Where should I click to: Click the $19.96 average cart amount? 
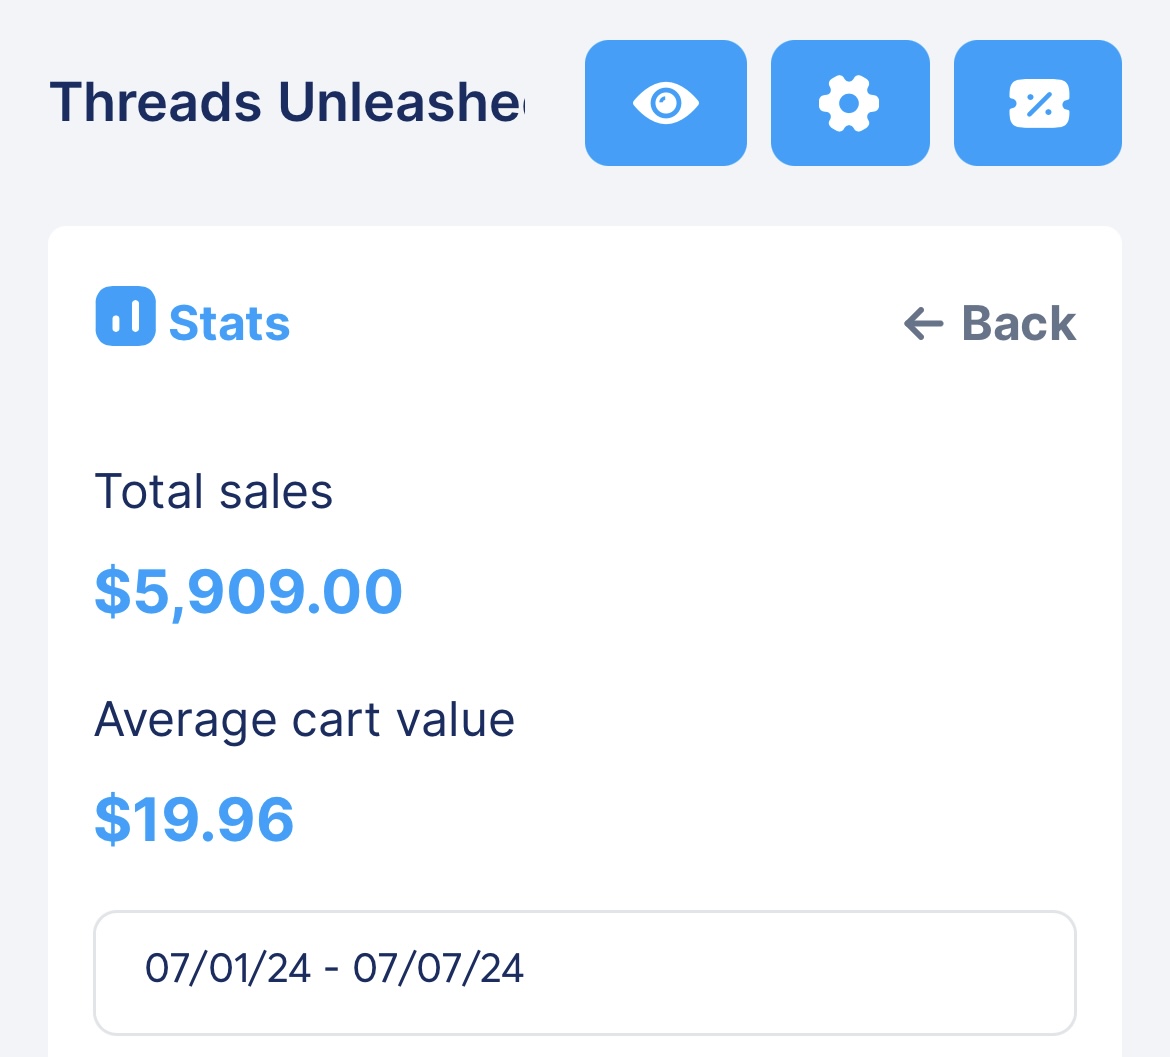pyautogui.click(x=194, y=819)
